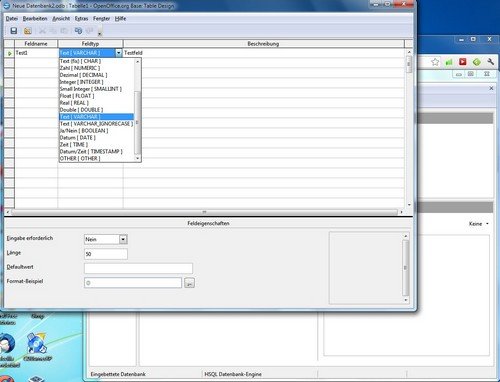Select Ja/Nein [ BOOLEAN ] field type
500x382 pixels.
coord(97,131)
